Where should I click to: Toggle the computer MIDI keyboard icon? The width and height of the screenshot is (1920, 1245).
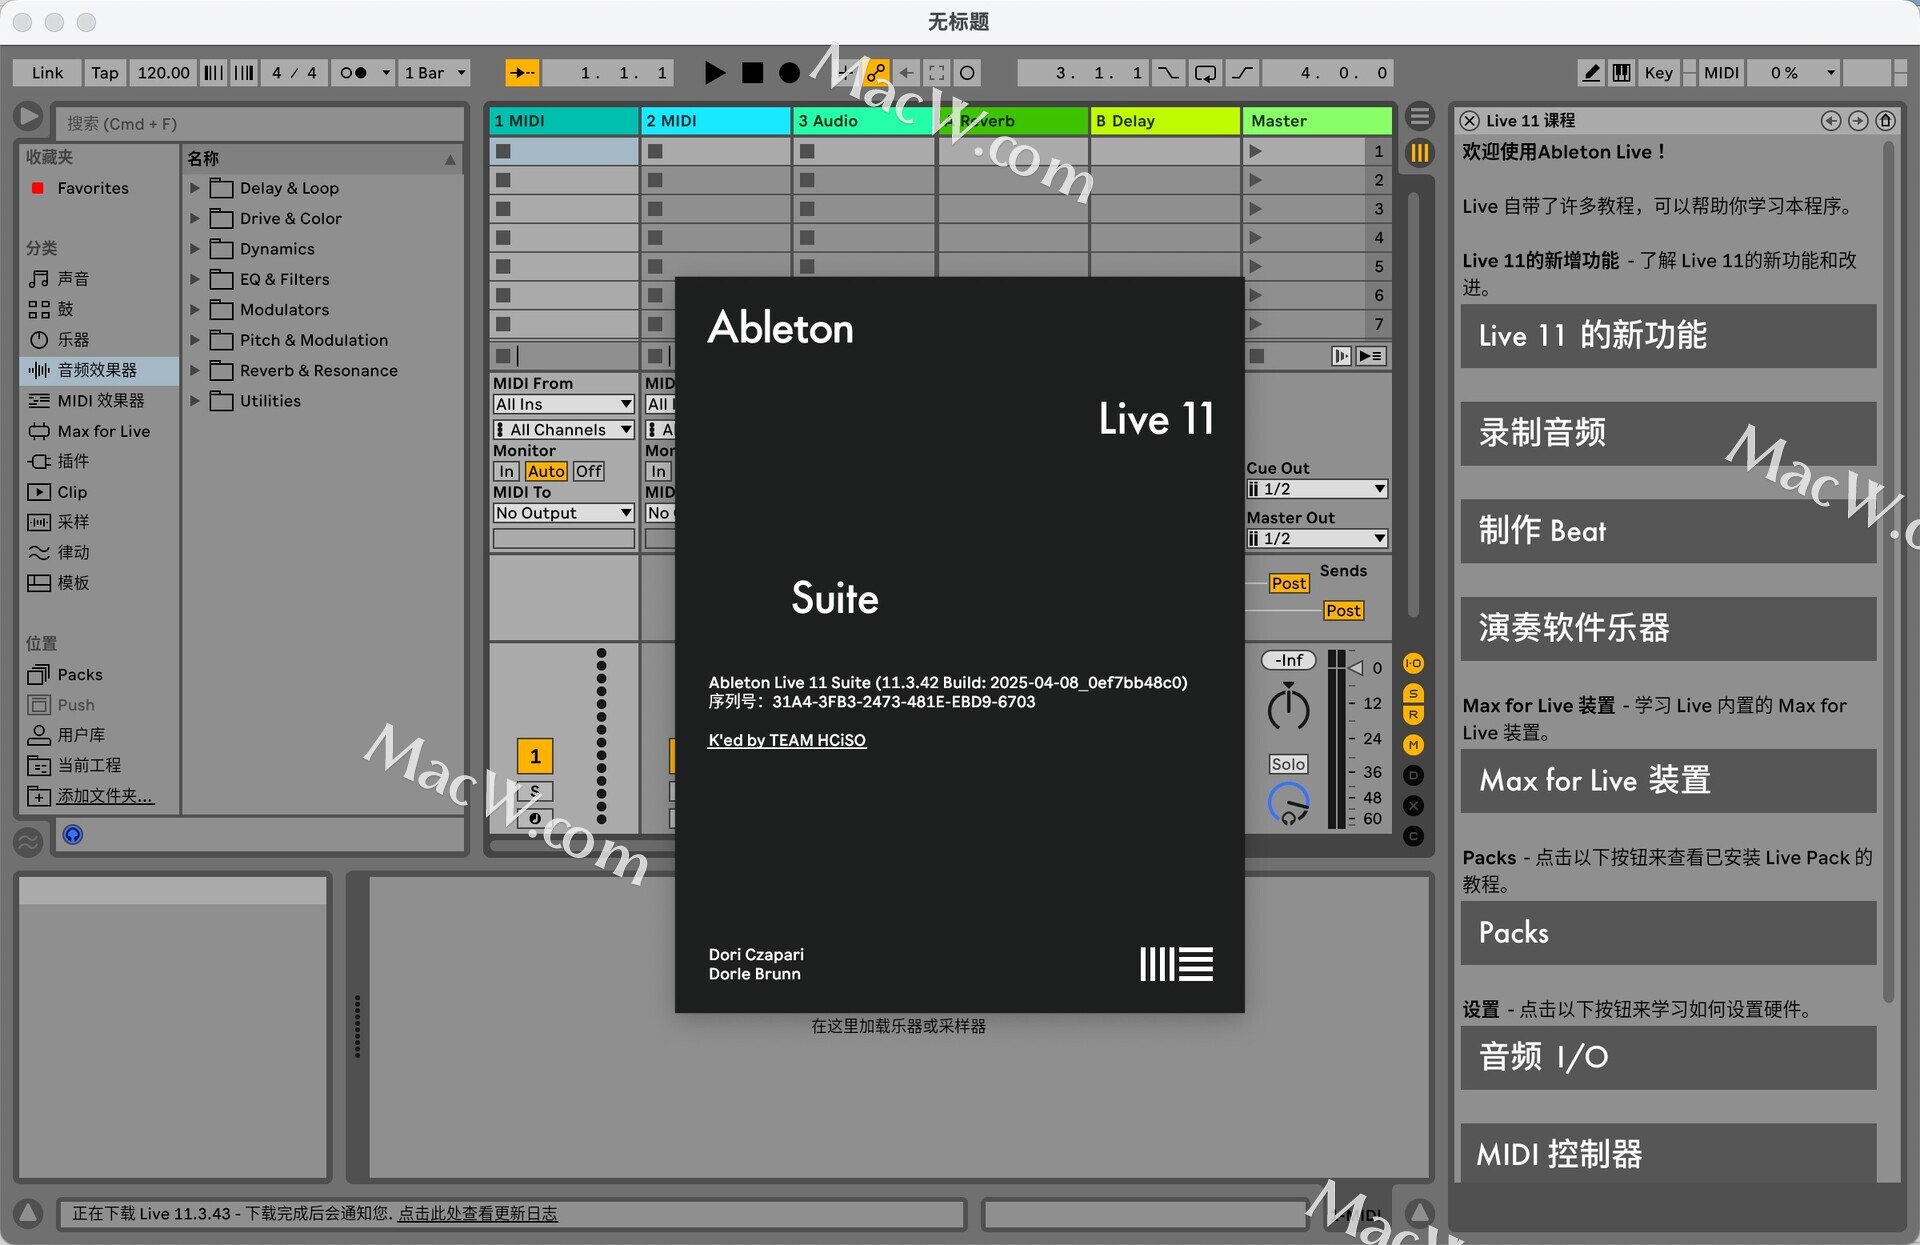[x=1622, y=73]
